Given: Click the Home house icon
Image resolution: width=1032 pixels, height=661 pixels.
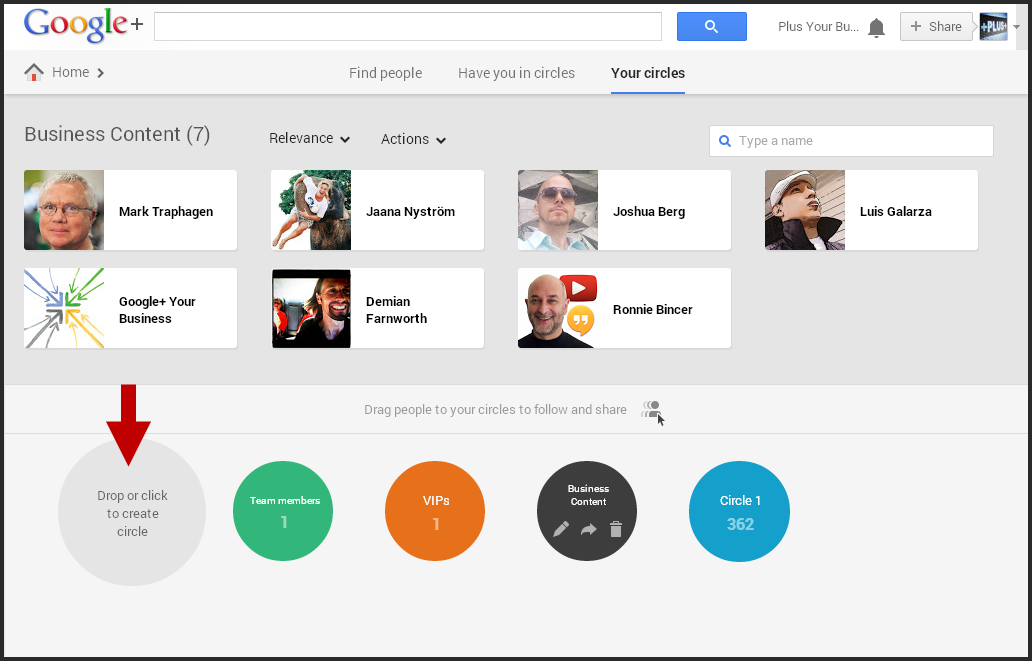Looking at the screenshot, I should pyautogui.click(x=35, y=72).
